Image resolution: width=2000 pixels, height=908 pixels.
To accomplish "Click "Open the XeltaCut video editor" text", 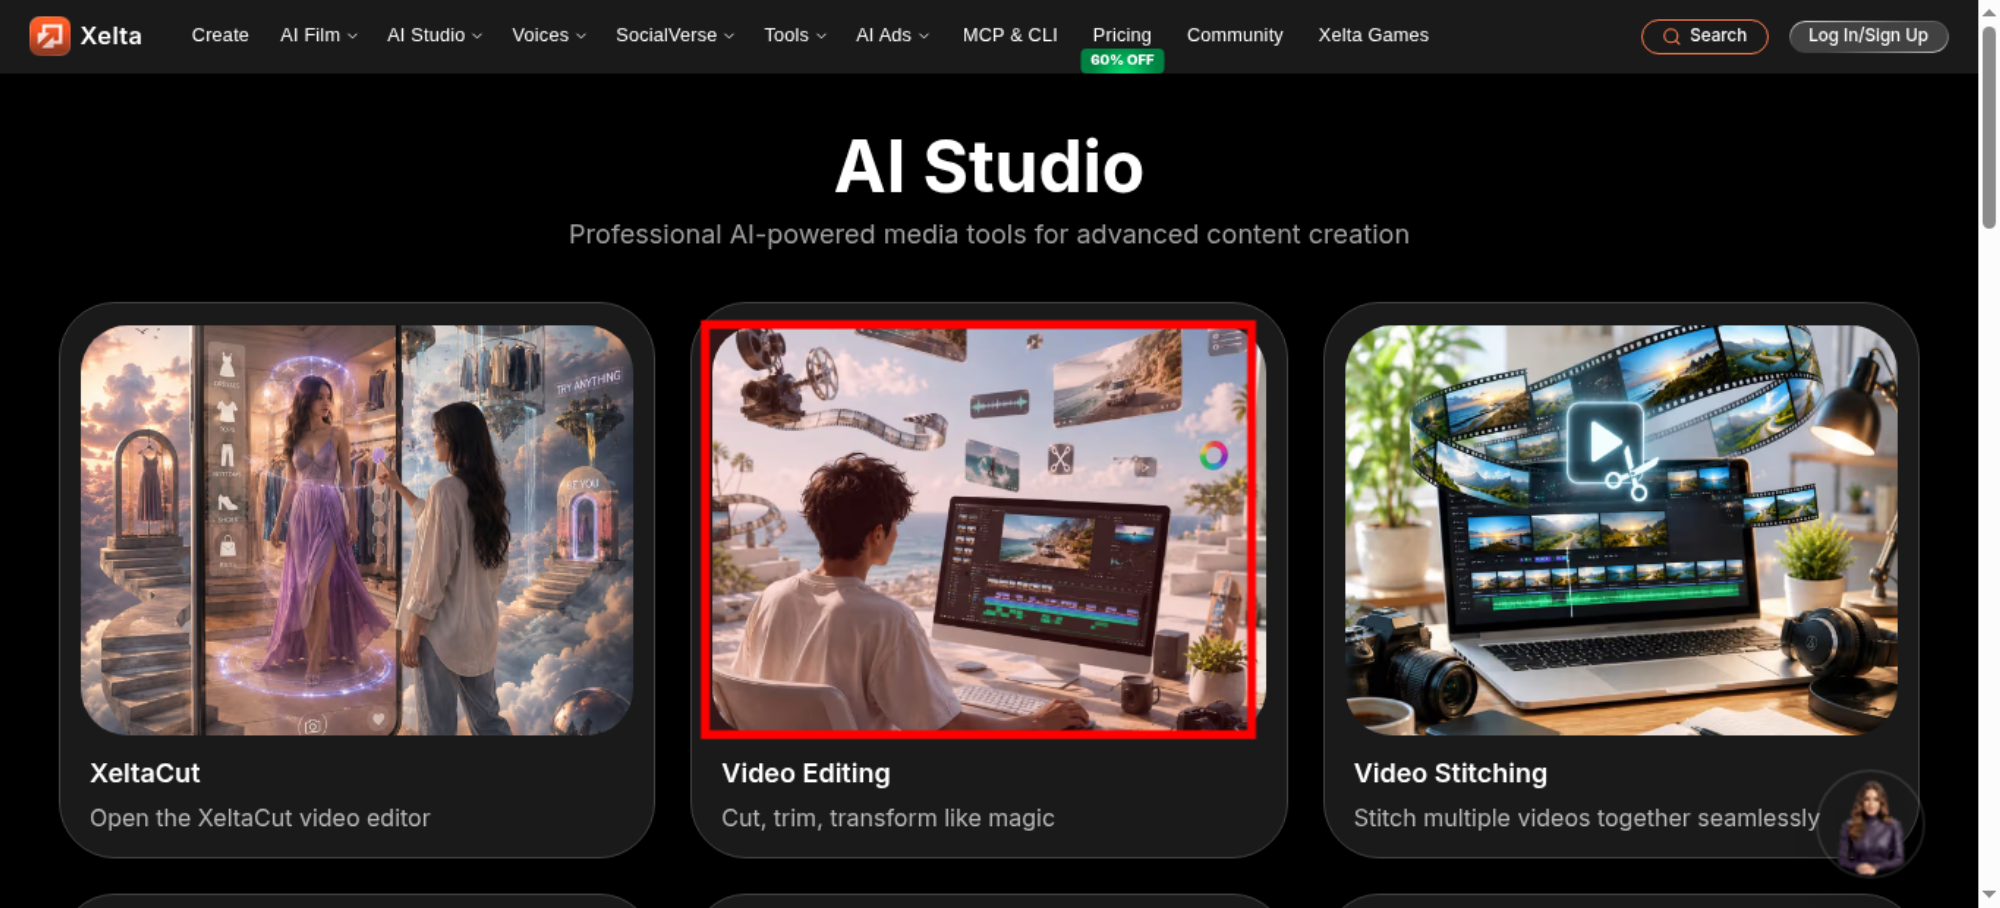I will coord(260,818).
